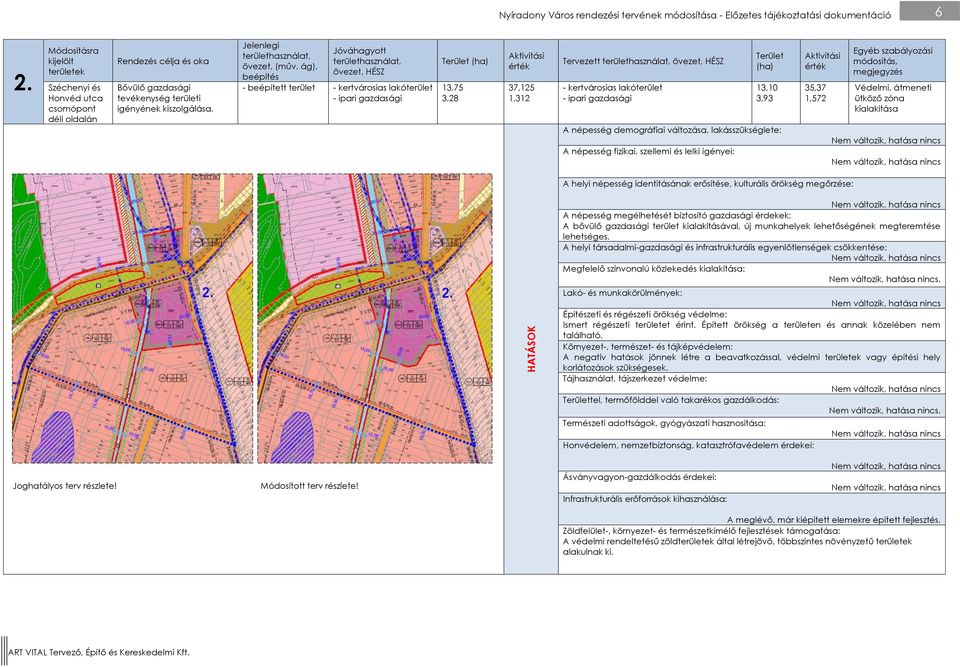The width and height of the screenshot is (960, 667).
Task: Click the heading "Ásványvagyon-gazdálkodás érdekei:"
Action: coord(639,477)
